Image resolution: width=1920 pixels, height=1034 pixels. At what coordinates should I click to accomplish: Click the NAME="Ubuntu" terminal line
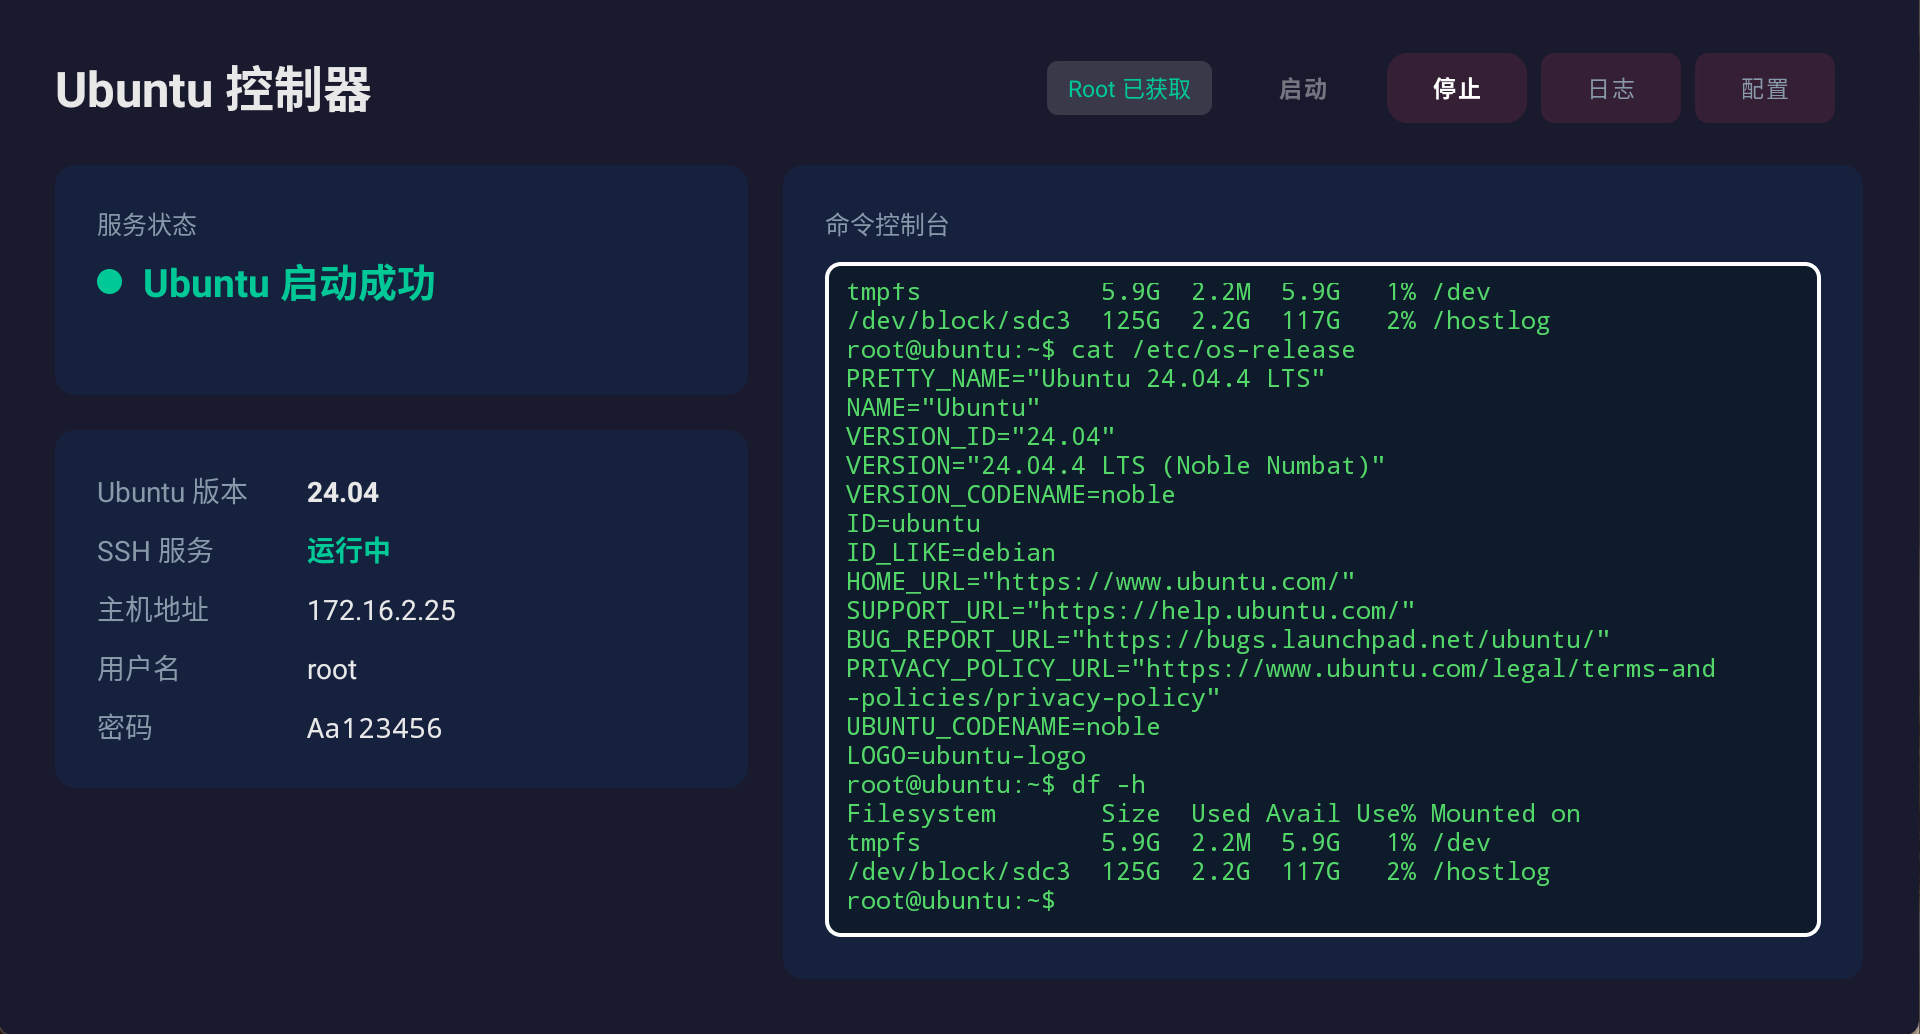point(943,408)
